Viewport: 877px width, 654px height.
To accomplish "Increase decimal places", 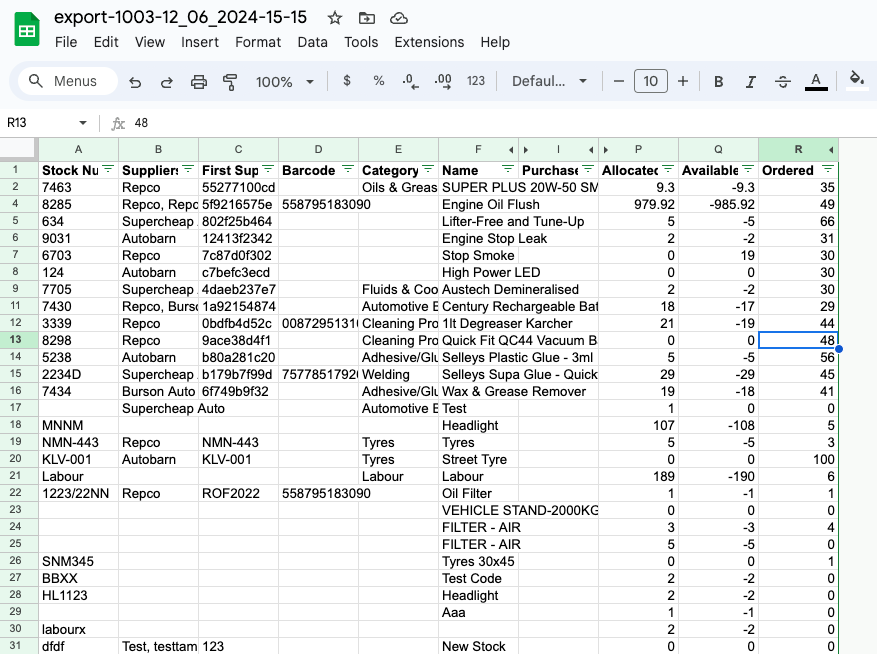I will pyautogui.click(x=443, y=81).
